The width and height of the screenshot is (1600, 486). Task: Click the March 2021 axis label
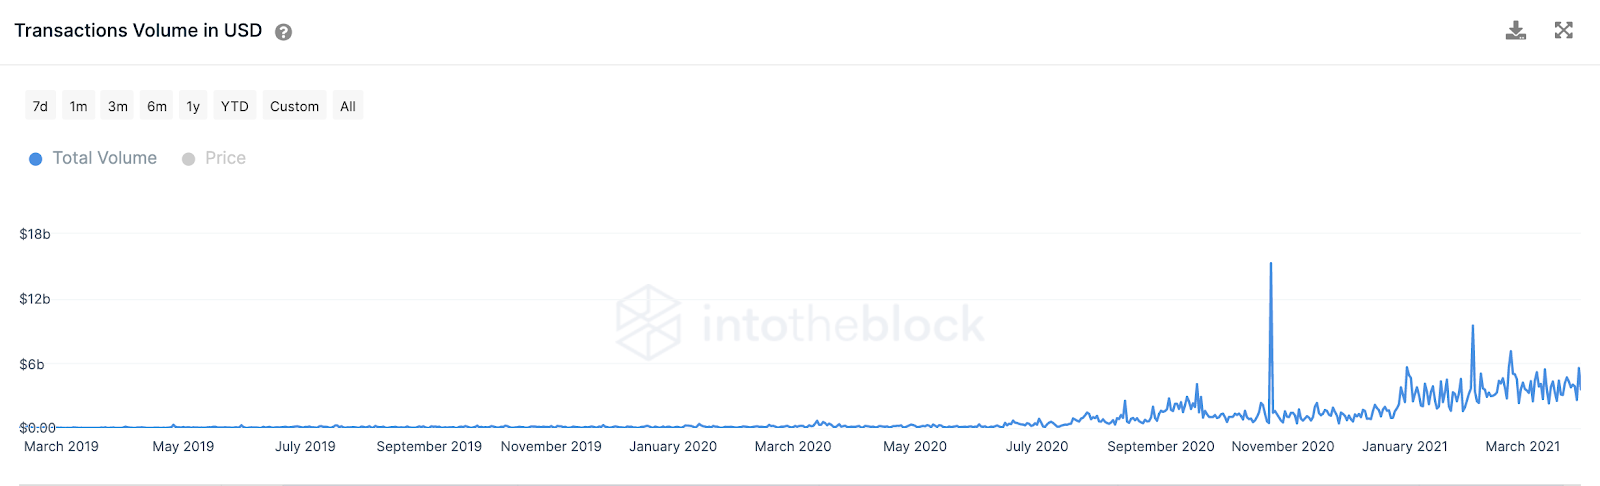(1523, 446)
